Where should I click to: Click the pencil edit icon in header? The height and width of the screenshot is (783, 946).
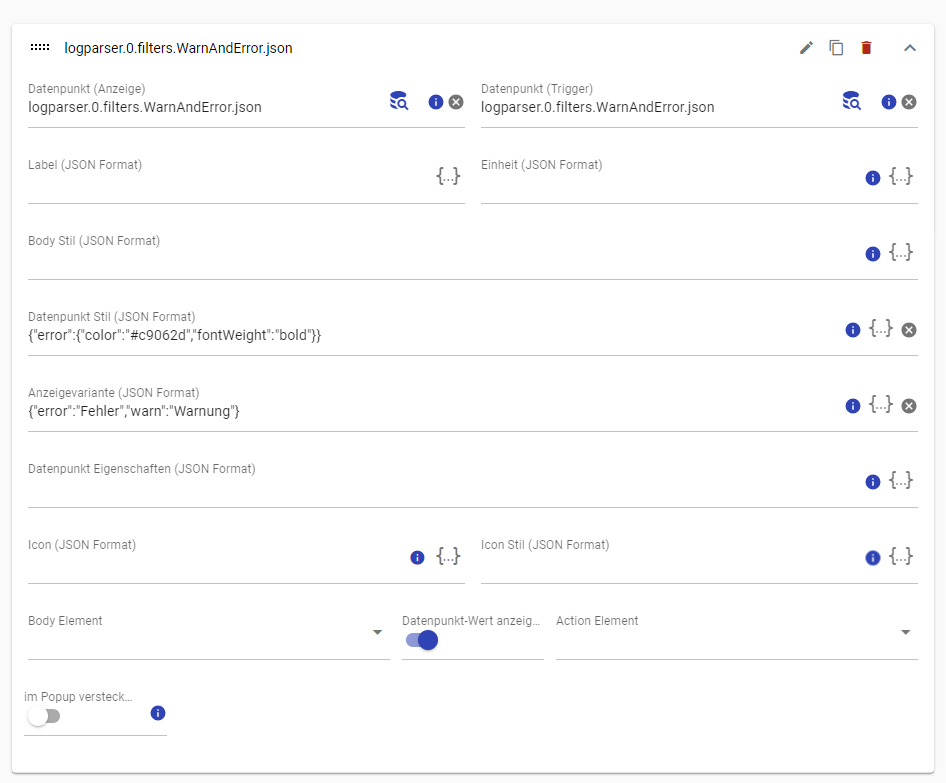(806, 48)
